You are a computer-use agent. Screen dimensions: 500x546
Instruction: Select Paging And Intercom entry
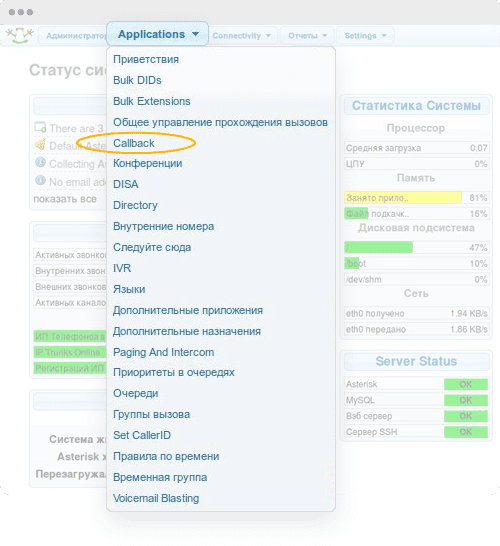pos(164,352)
